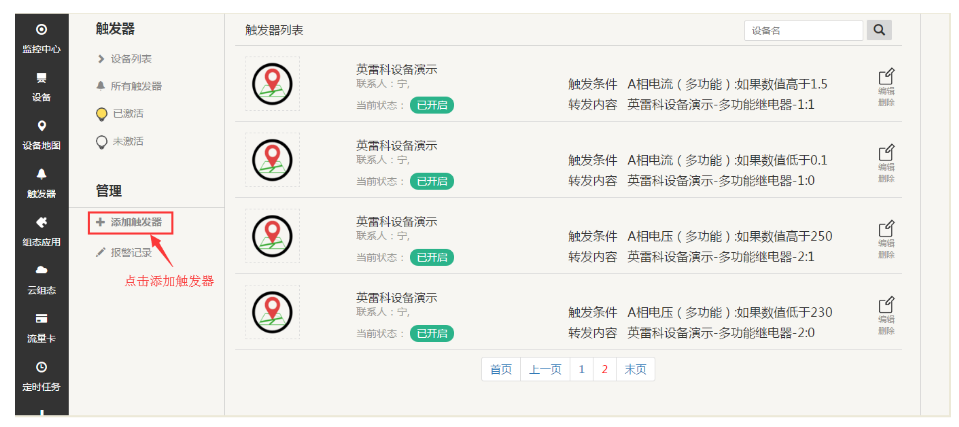Open 定时任务 scheduled tasks
Image resolution: width=959 pixels, height=427 pixels.
(41, 375)
